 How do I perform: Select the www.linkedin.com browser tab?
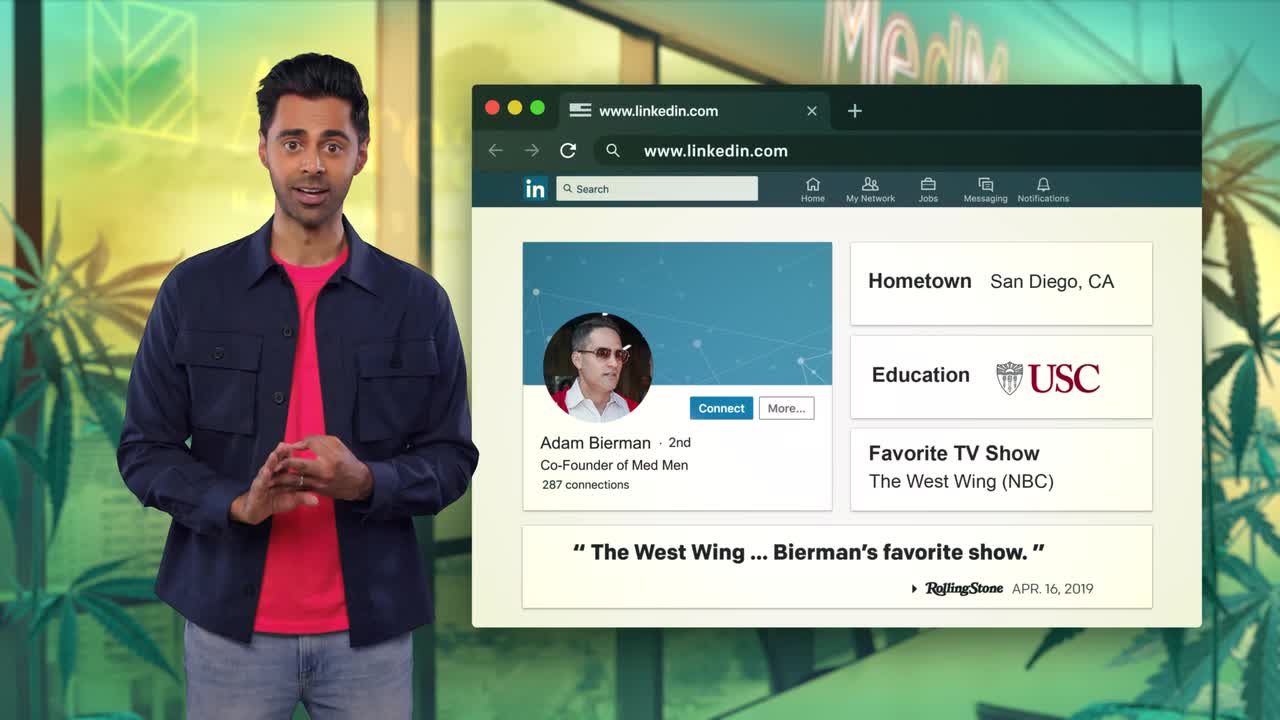(695, 110)
